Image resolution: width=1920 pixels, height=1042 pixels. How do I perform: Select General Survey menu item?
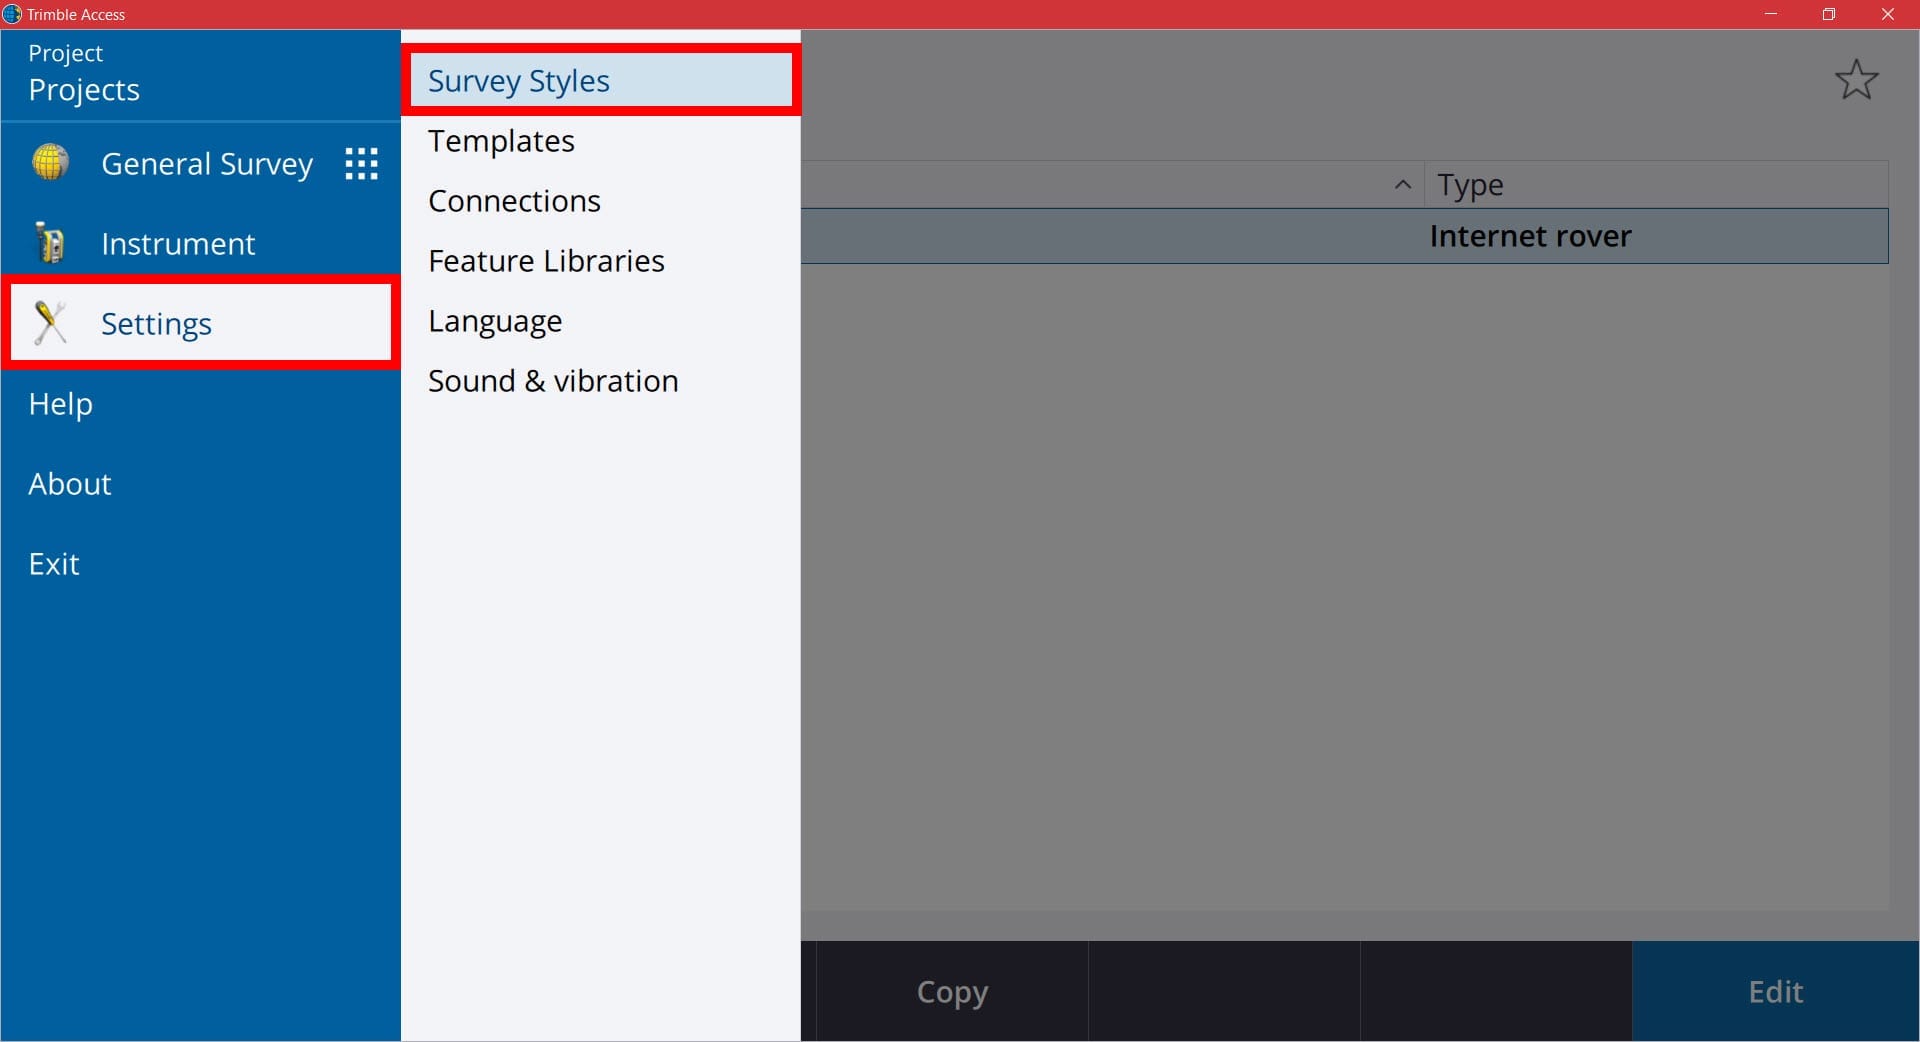207,164
